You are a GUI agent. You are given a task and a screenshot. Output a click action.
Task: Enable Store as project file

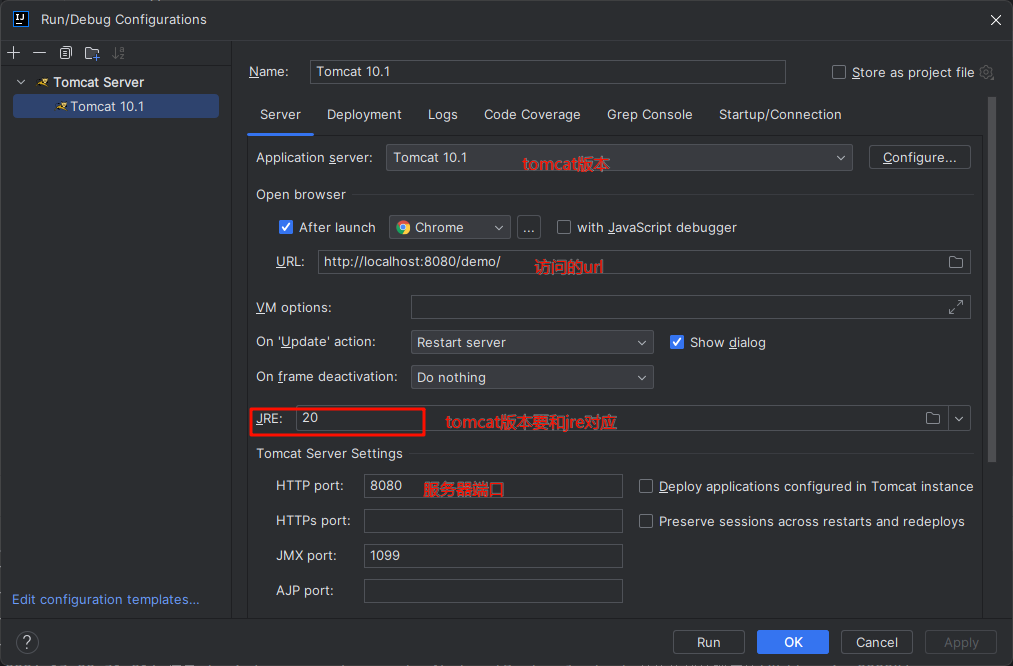point(839,72)
